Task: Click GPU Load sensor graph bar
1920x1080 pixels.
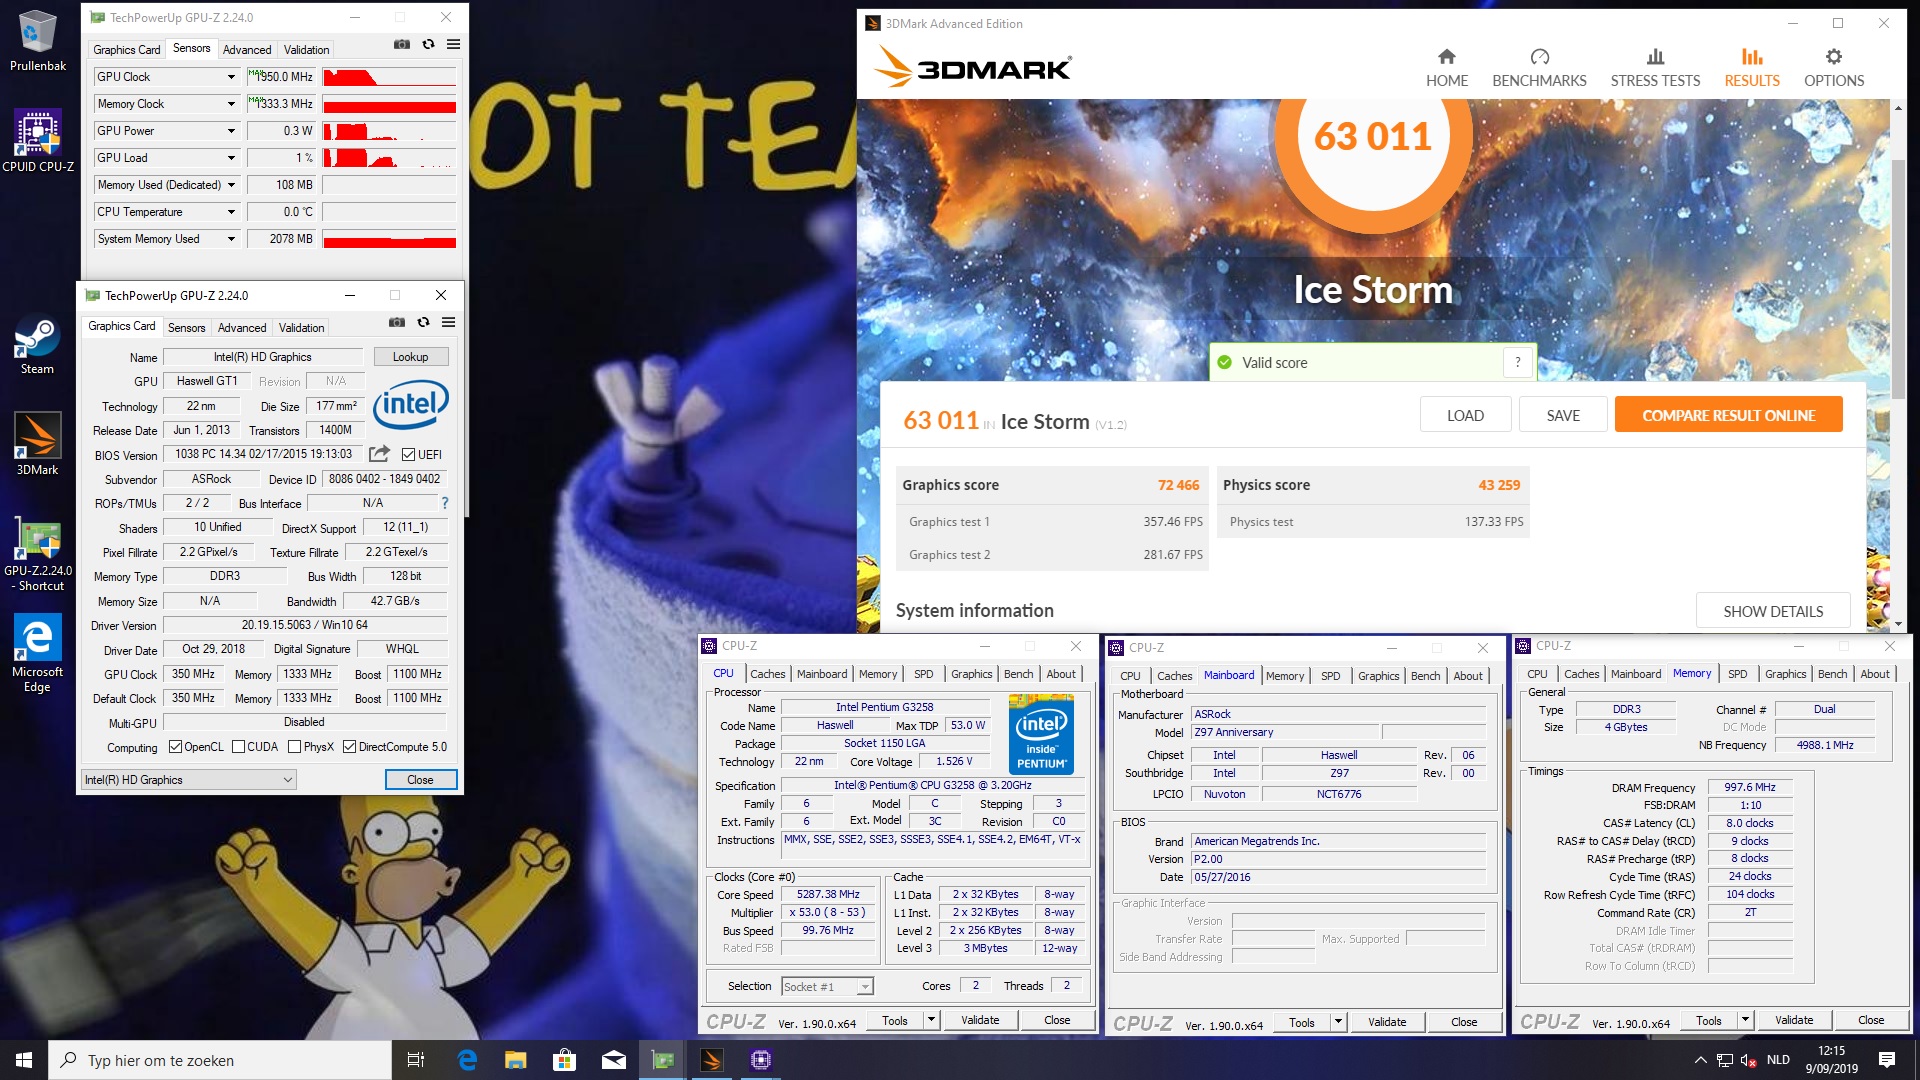Action: pyautogui.click(x=389, y=158)
